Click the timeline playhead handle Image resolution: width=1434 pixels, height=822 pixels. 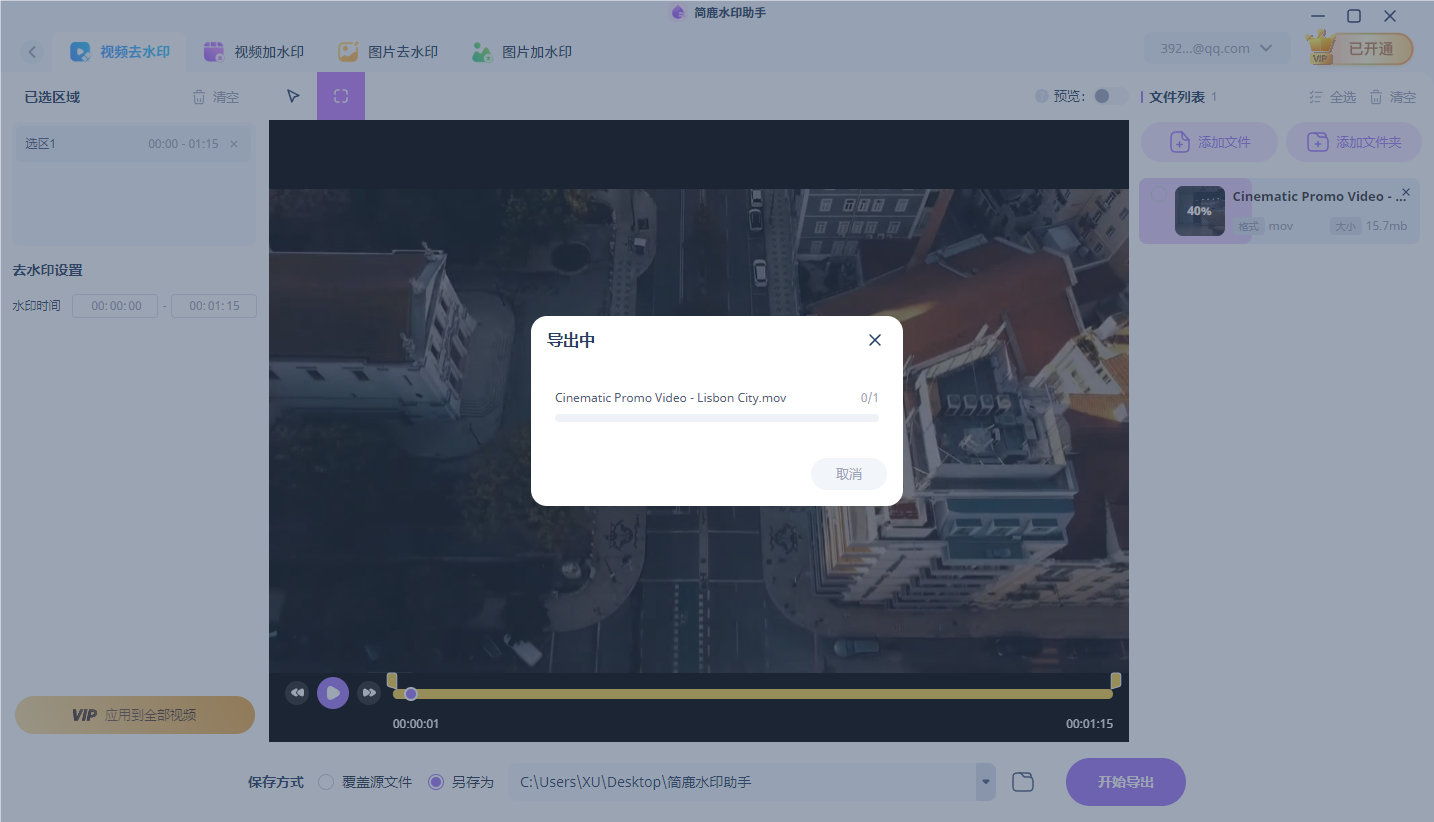click(x=410, y=694)
